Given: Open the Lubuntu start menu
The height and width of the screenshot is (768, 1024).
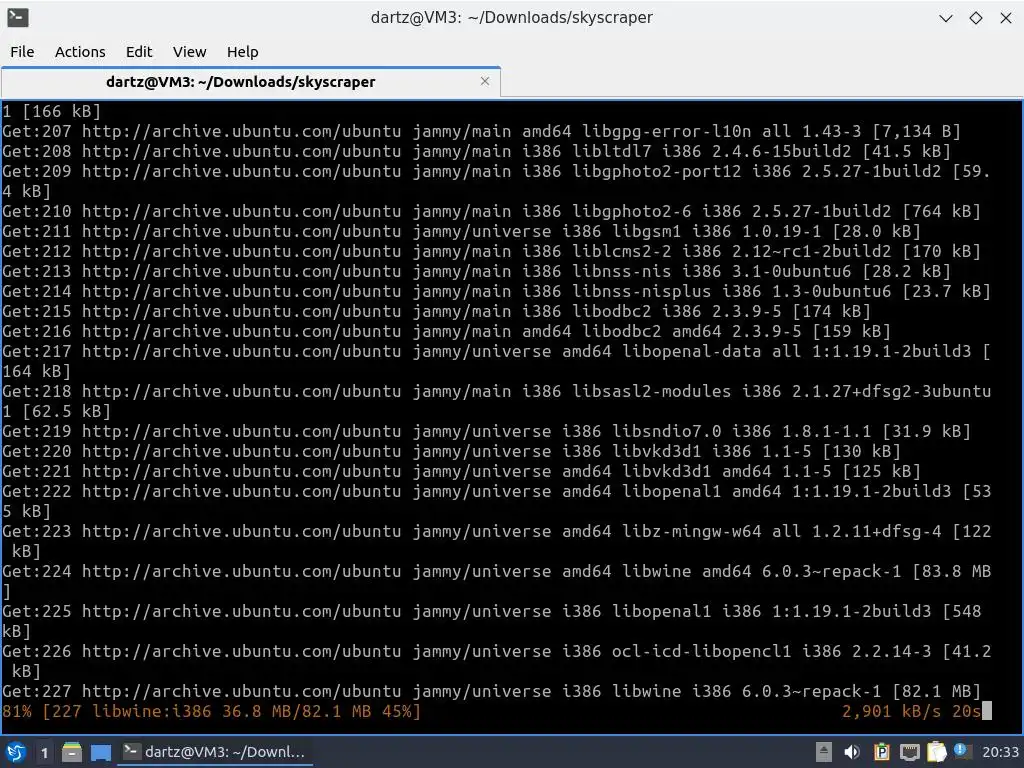Looking at the screenshot, I should point(16,752).
